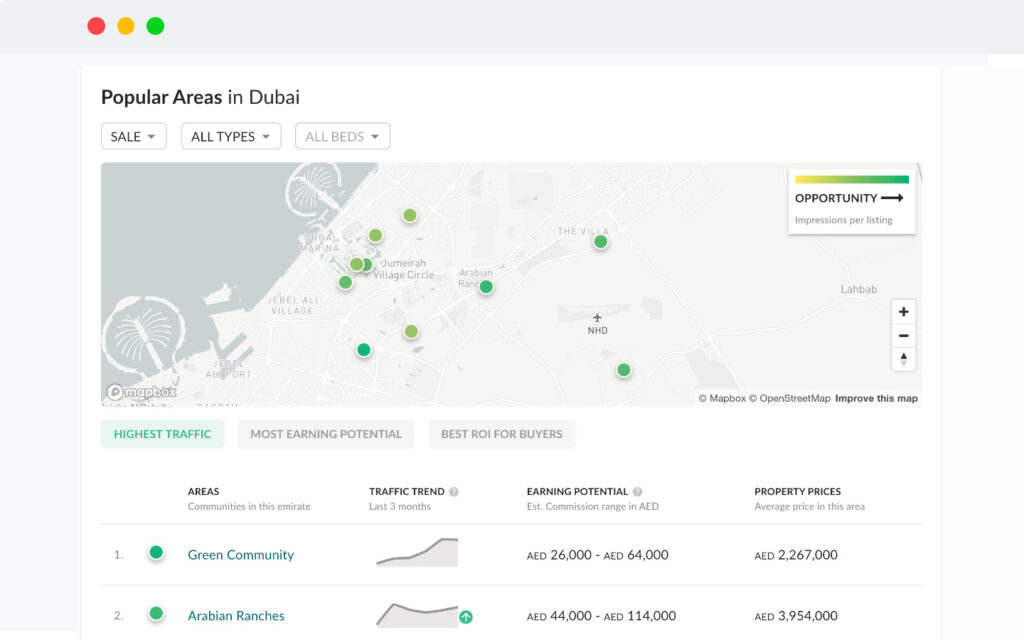
Task: Expand the ALL TYPES dropdown
Action: tap(231, 136)
